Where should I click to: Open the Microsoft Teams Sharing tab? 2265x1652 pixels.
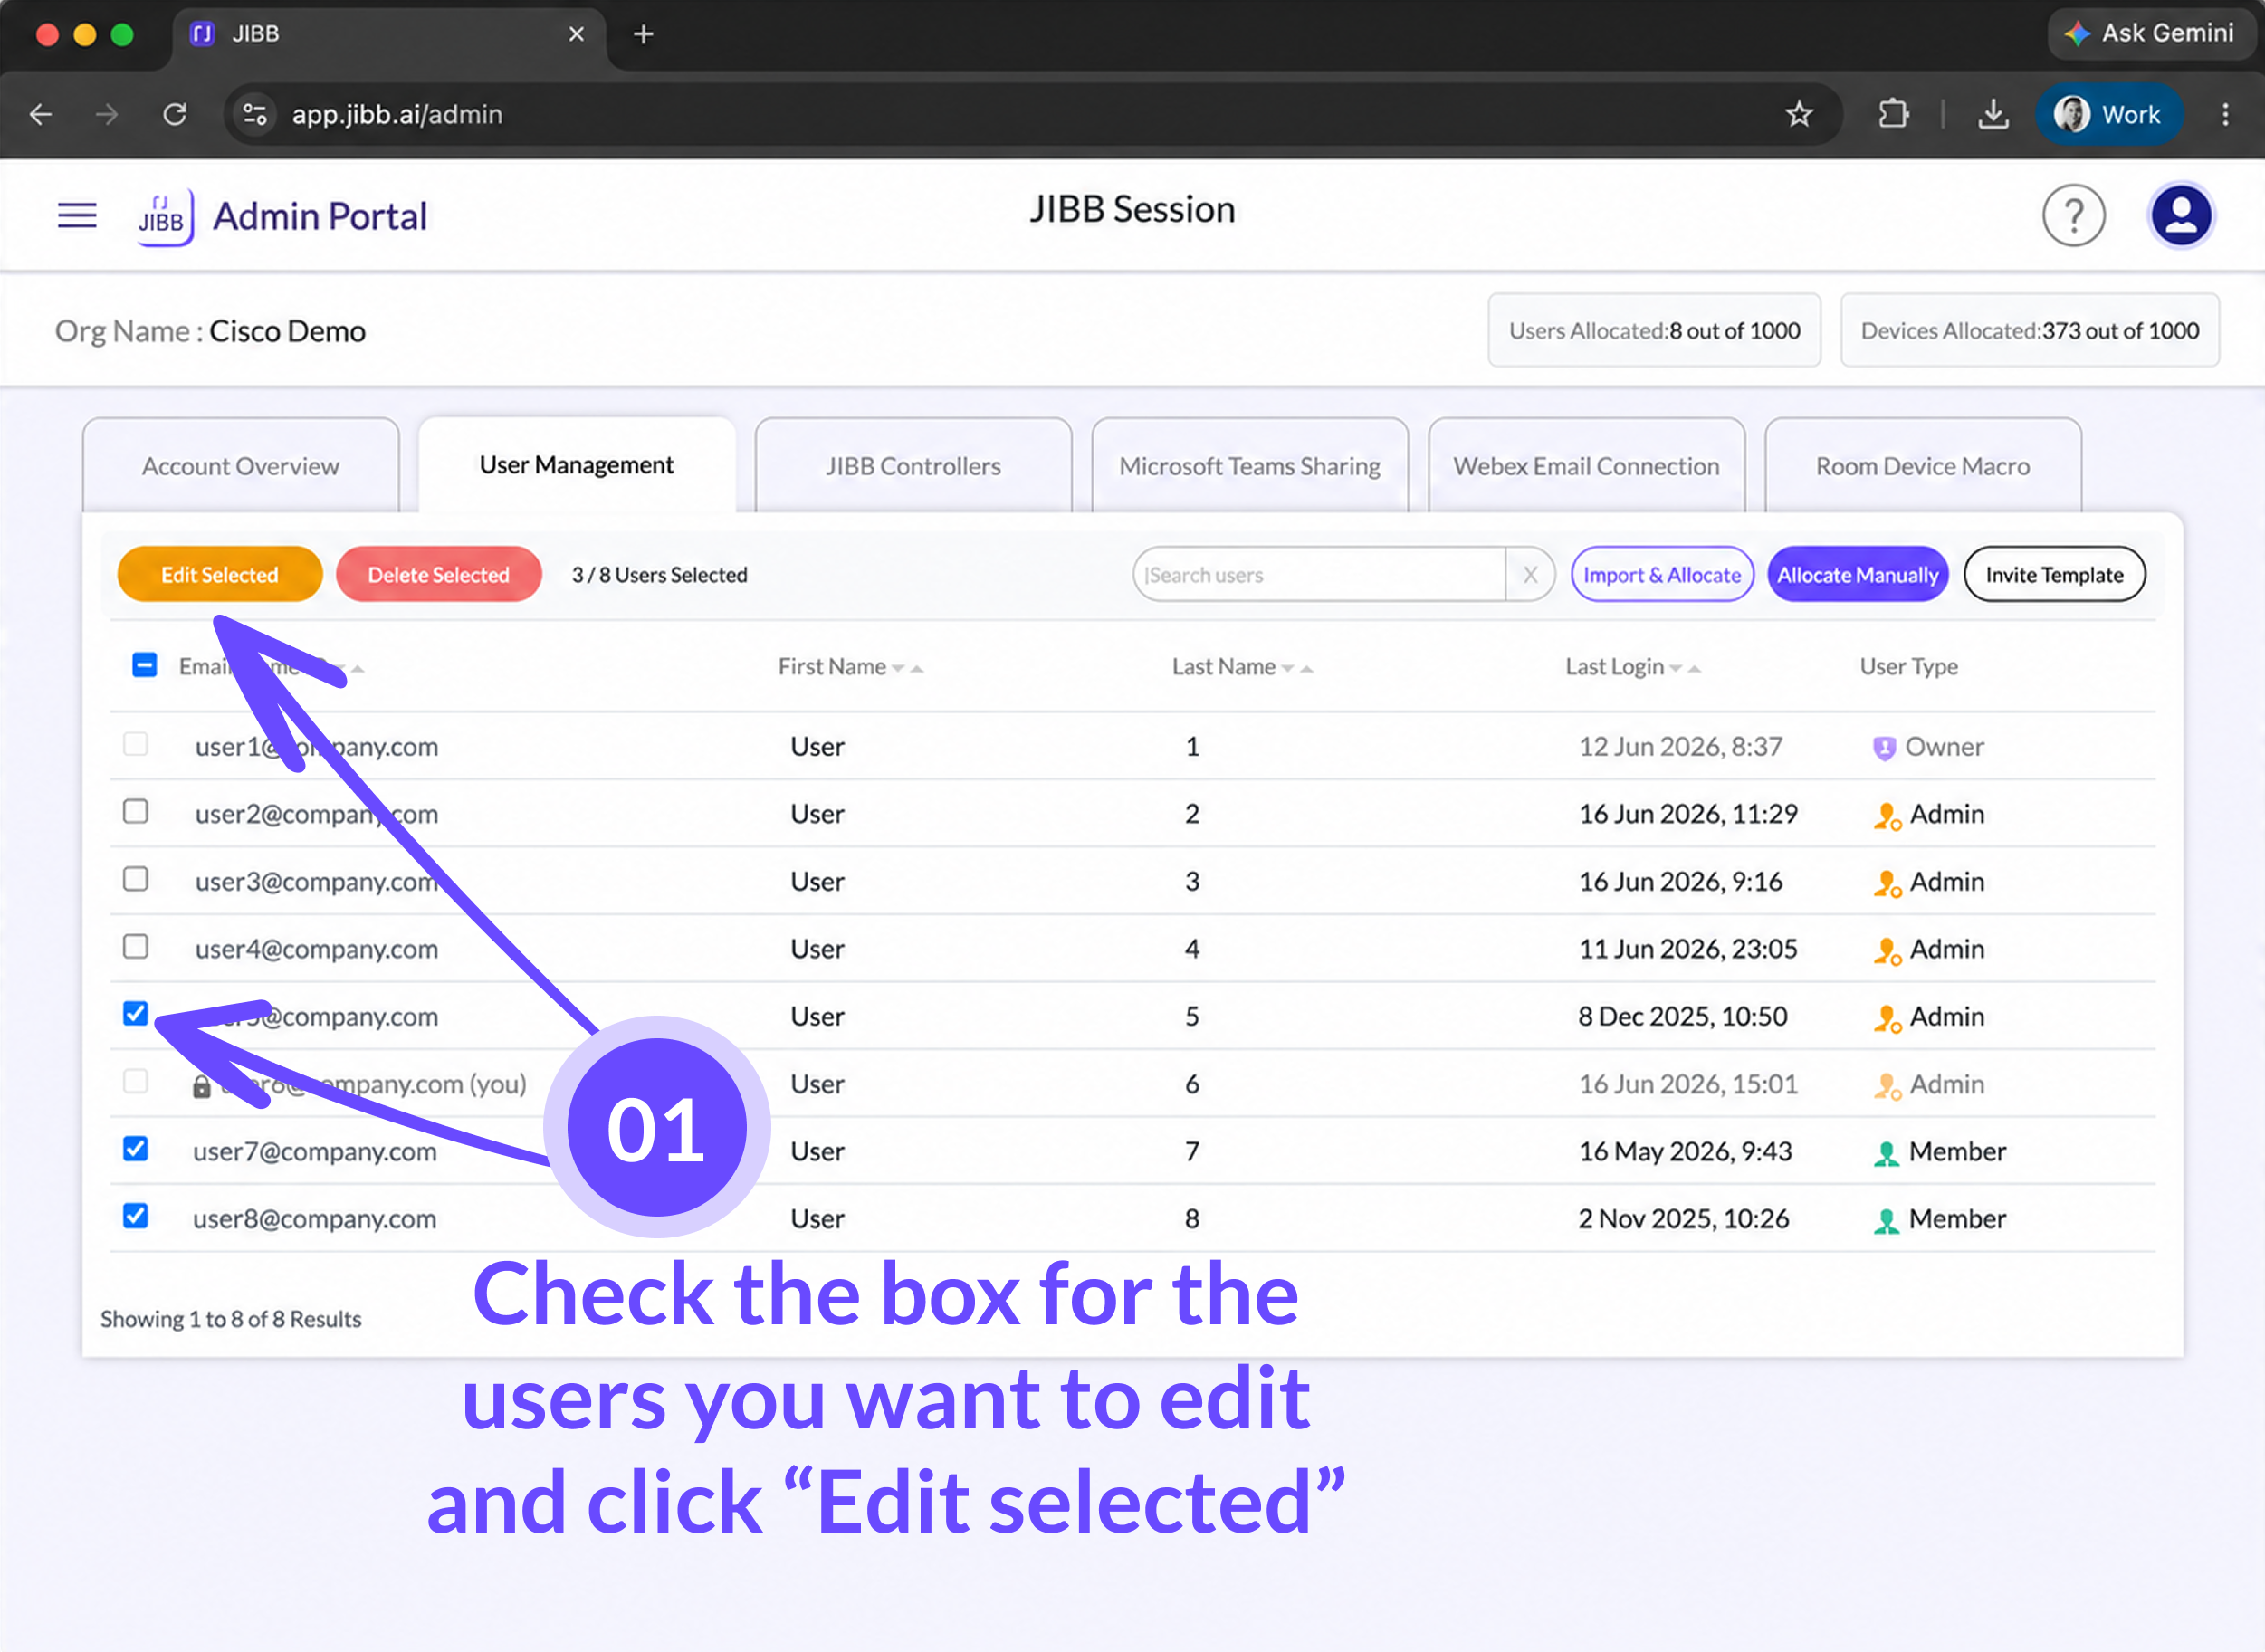1250,466
